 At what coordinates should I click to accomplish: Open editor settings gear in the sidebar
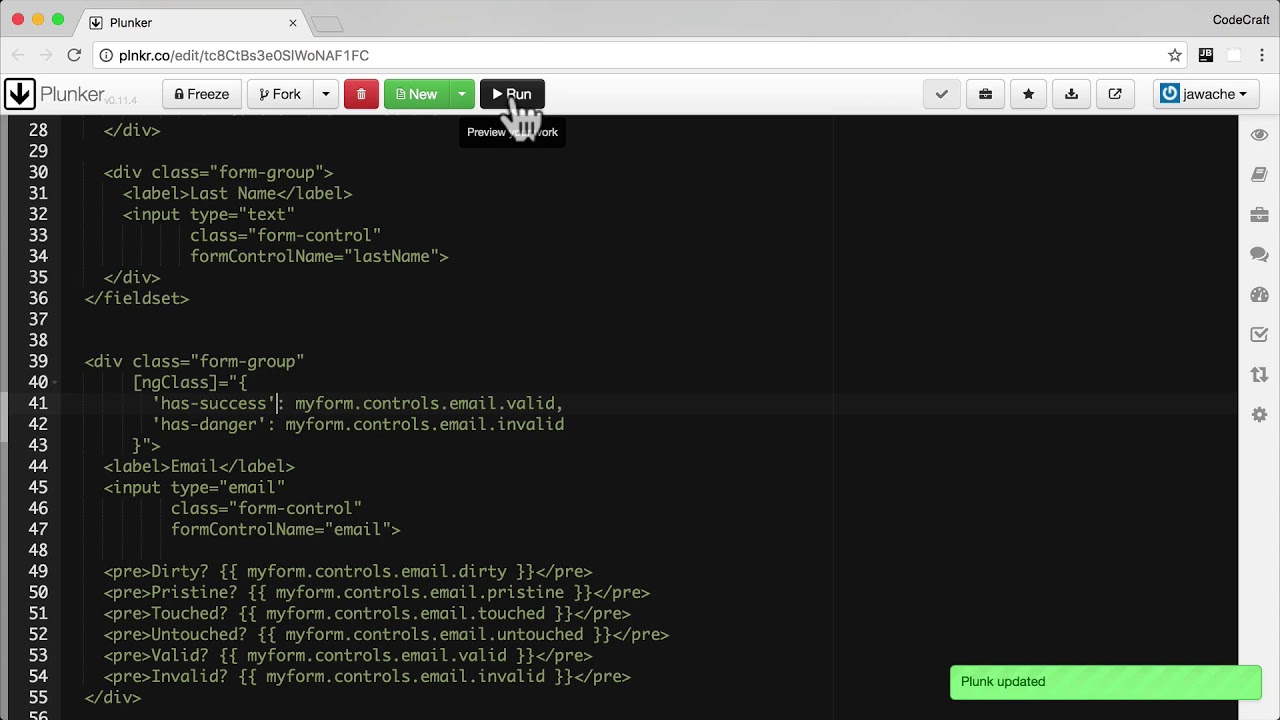pyautogui.click(x=1259, y=415)
